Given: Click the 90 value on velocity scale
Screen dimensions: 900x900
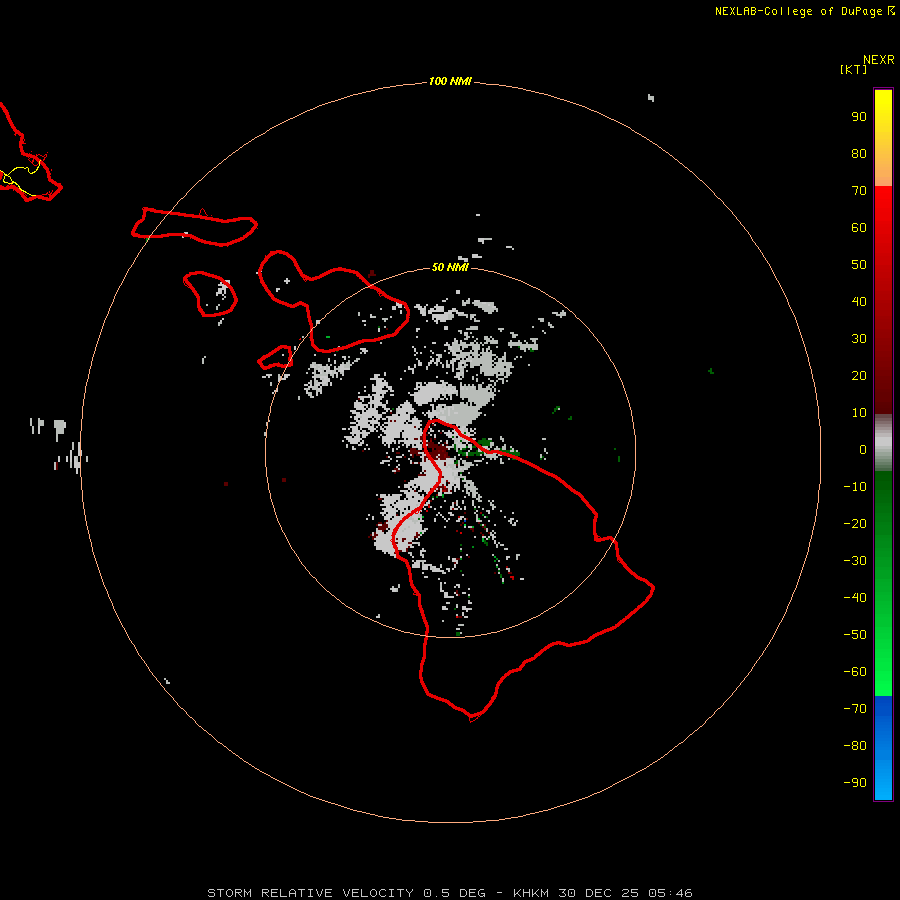Looking at the screenshot, I should tap(859, 117).
